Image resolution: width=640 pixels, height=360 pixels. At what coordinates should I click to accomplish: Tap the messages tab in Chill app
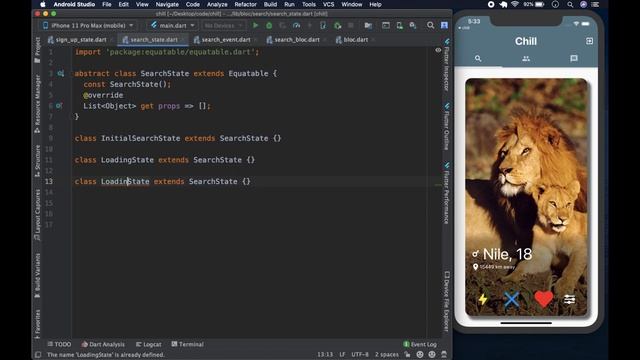click(574, 59)
